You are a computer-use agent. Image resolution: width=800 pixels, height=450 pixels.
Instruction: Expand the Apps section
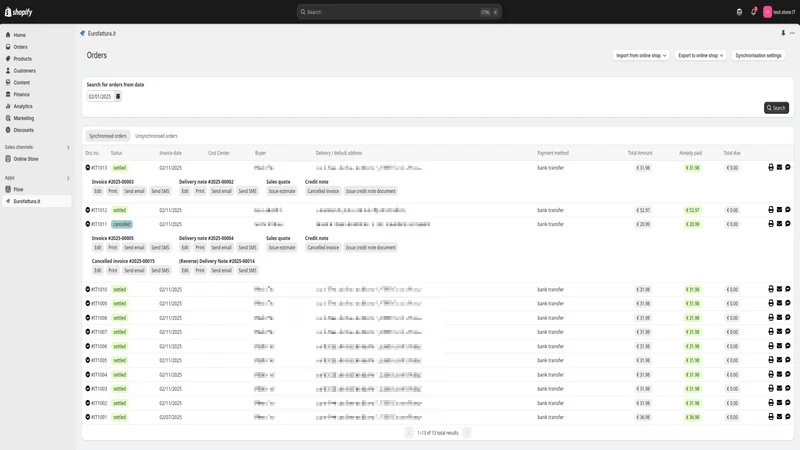click(x=68, y=178)
